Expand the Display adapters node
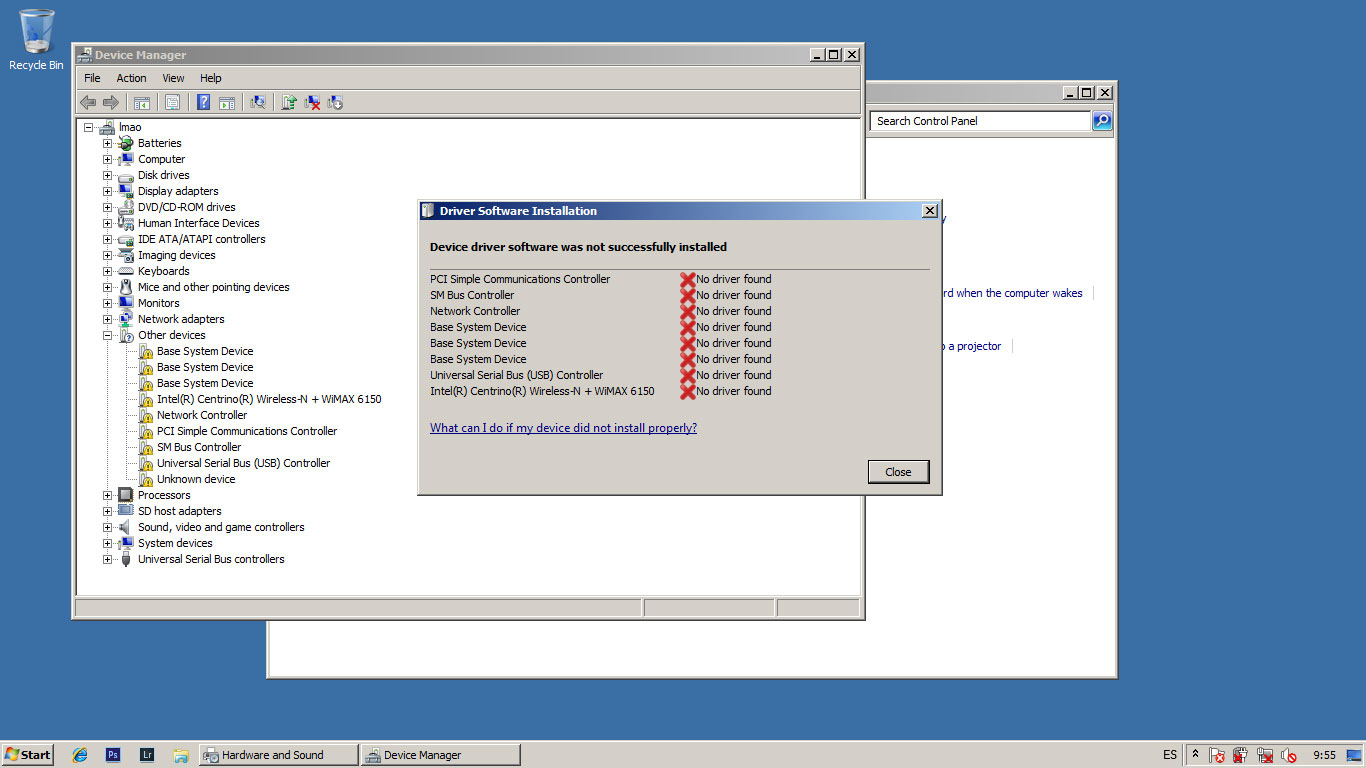The image size is (1366, 768). (x=107, y=191)
